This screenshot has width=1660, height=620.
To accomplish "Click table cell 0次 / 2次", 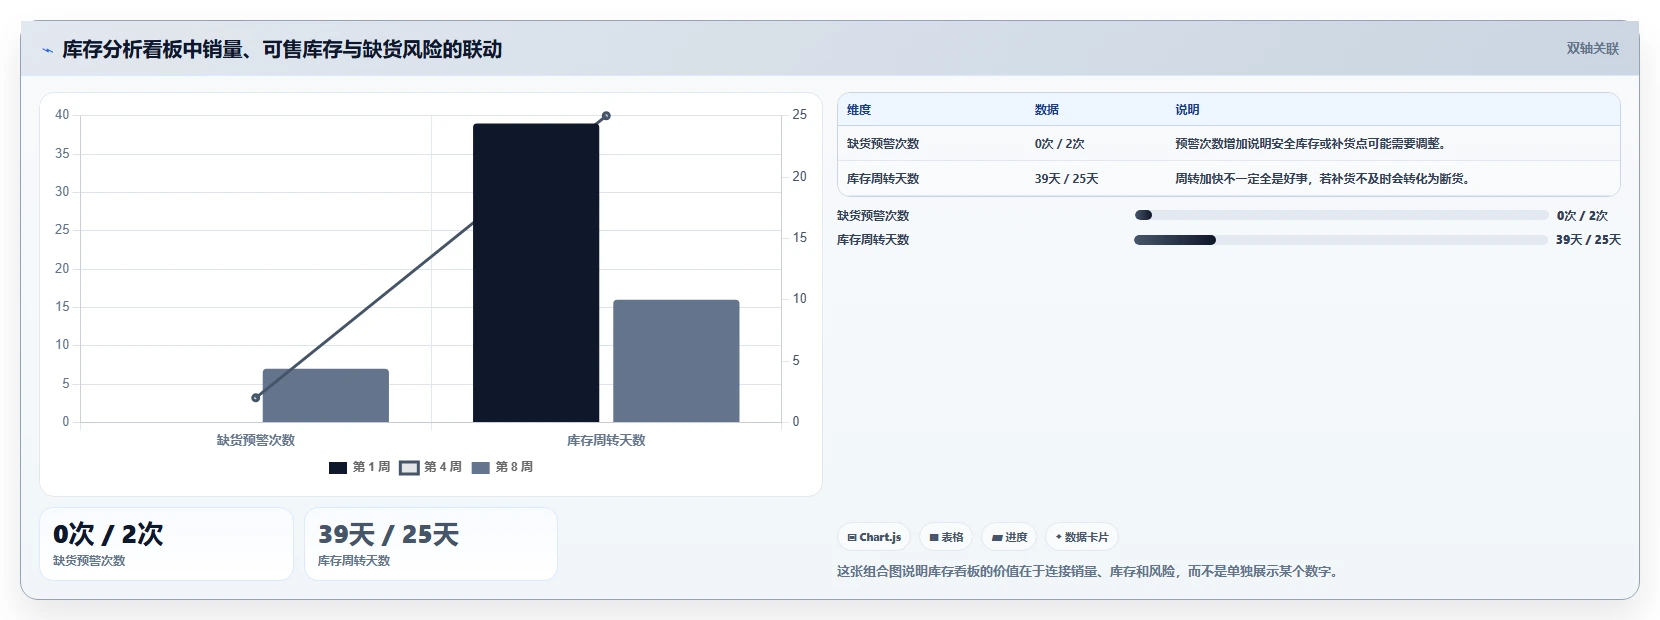I will pos(1059,144).
